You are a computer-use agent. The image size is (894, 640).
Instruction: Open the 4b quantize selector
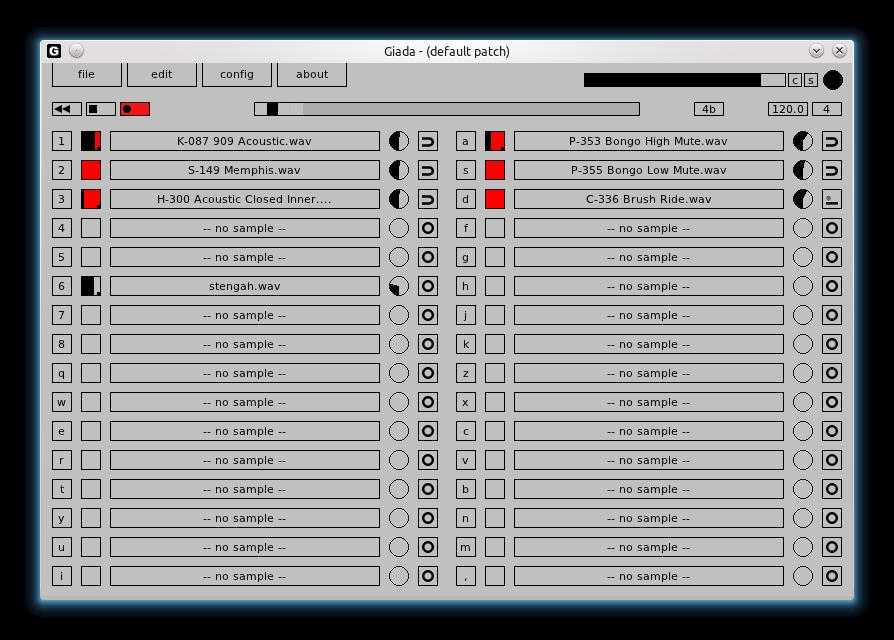click(x=709, y=109)
